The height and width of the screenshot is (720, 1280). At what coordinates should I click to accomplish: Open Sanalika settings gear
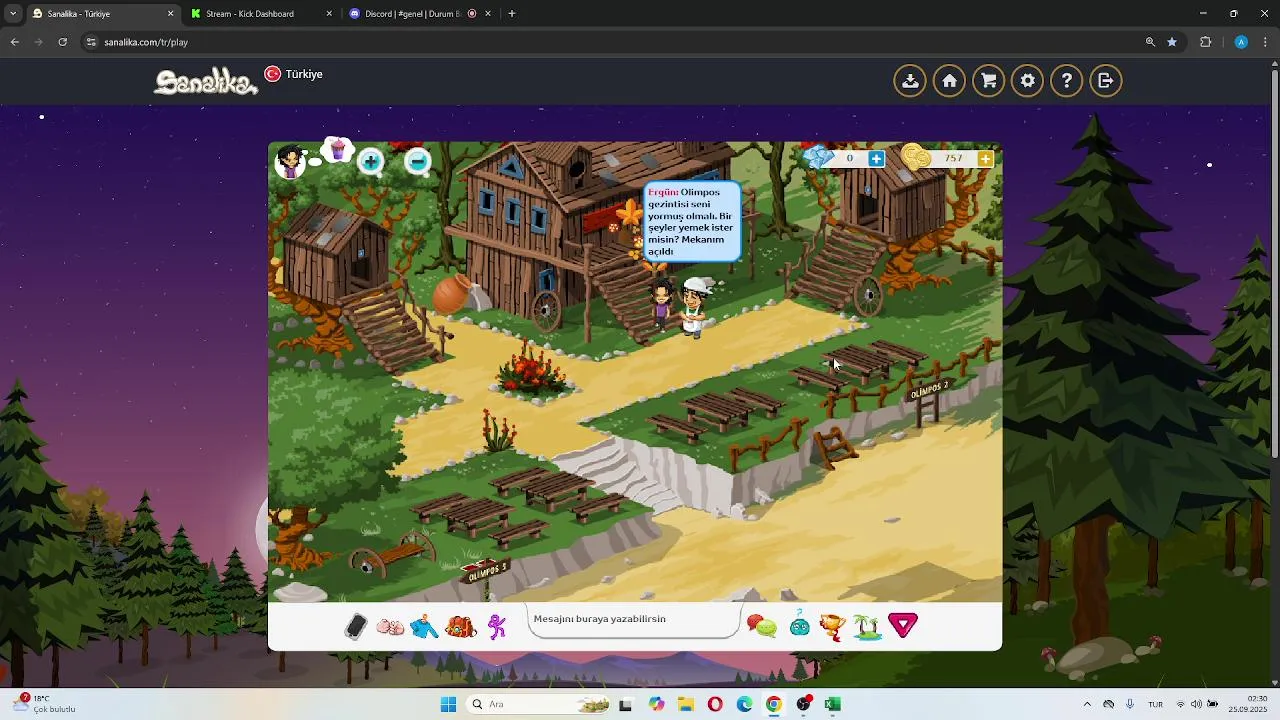[x=1027, y=81]
